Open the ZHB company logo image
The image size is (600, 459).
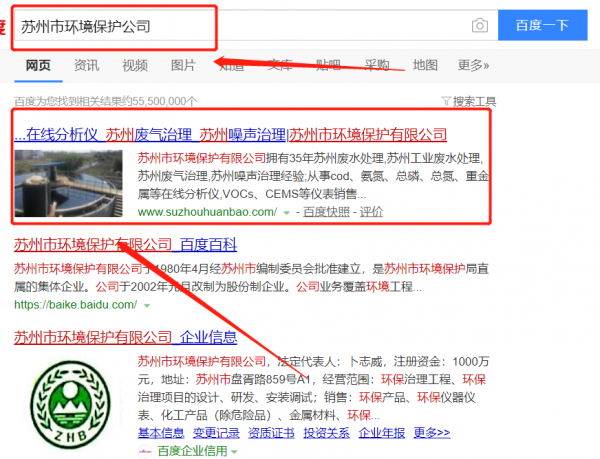coord(68,403)
